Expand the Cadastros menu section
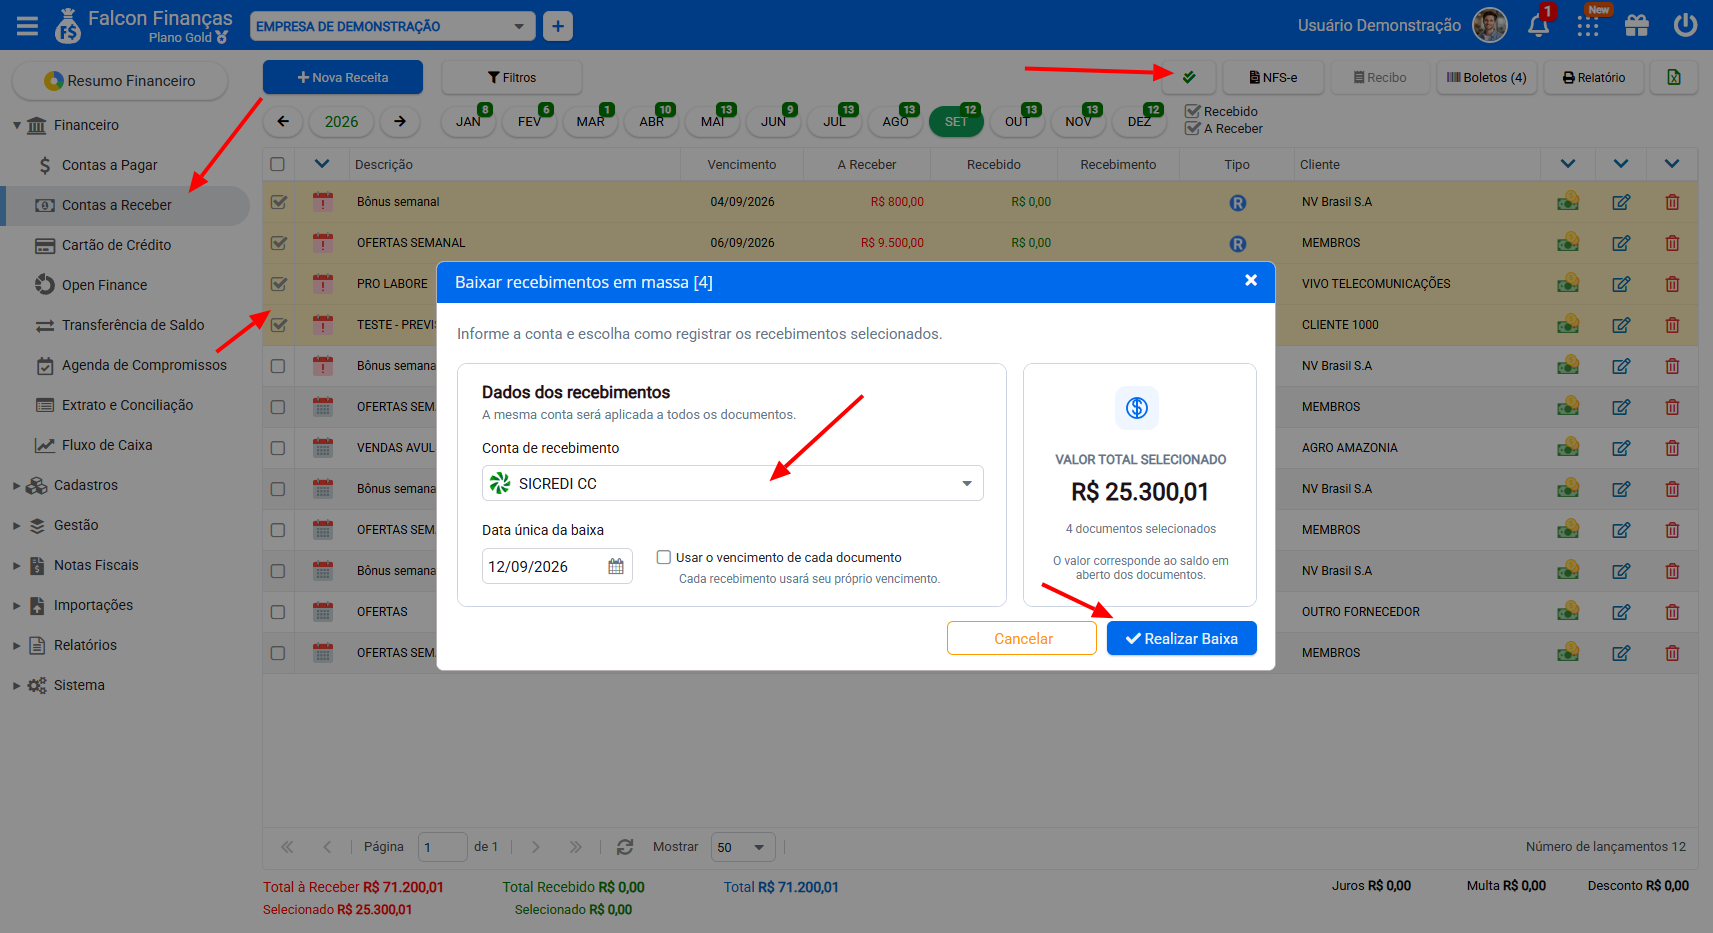The width and height of the screenshot is (1713, 933). [x=17, y=485]
